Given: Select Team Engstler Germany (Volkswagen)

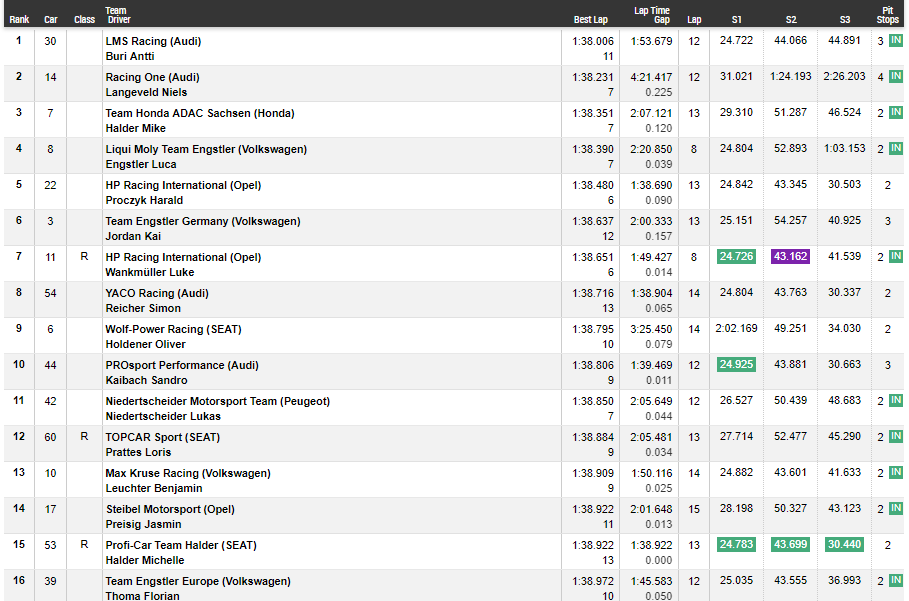Looking at the screenshot, I should tap(203, 221).
